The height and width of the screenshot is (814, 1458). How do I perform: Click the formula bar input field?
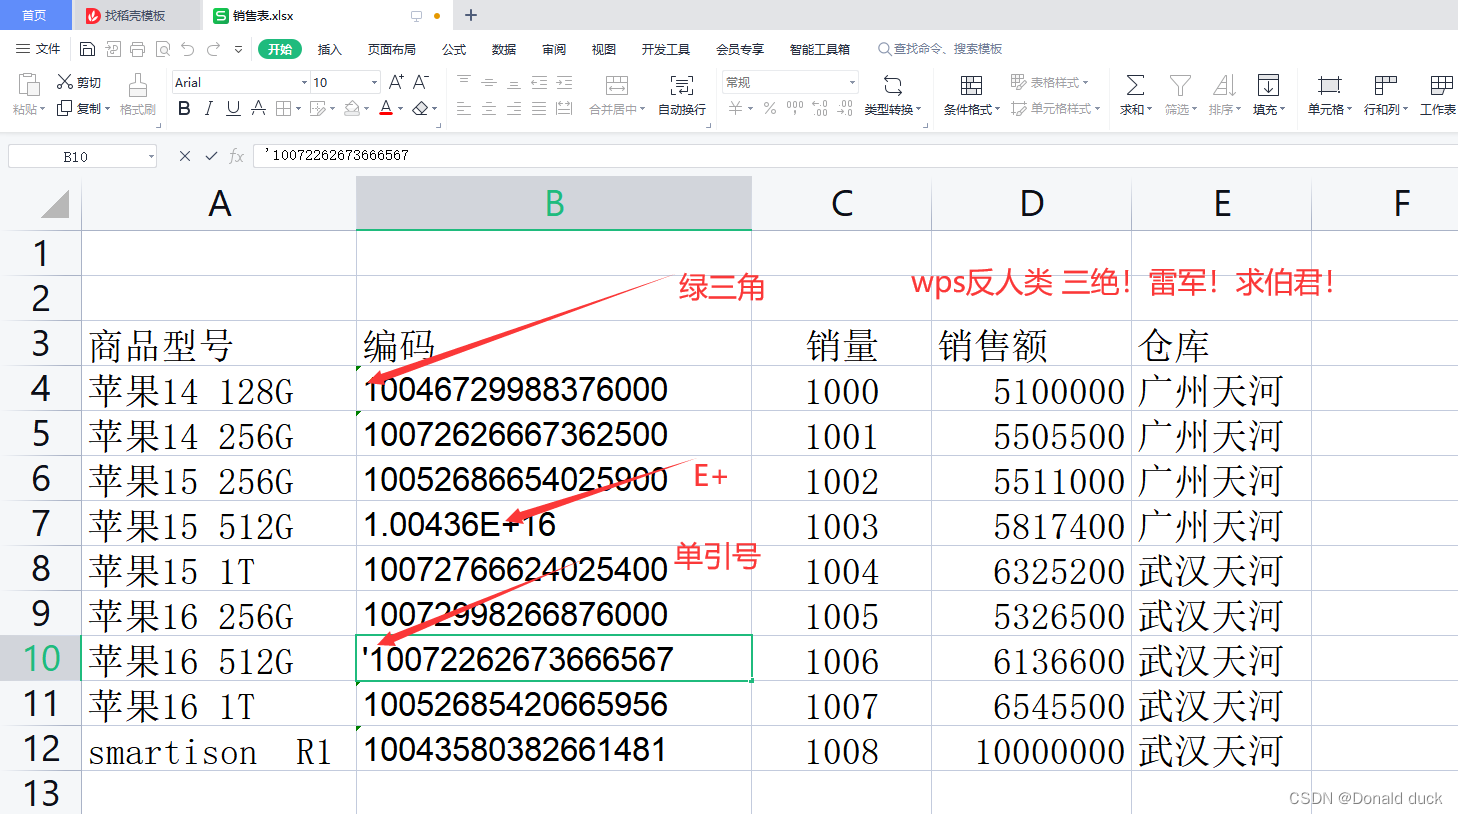click(x=856, y=156)
